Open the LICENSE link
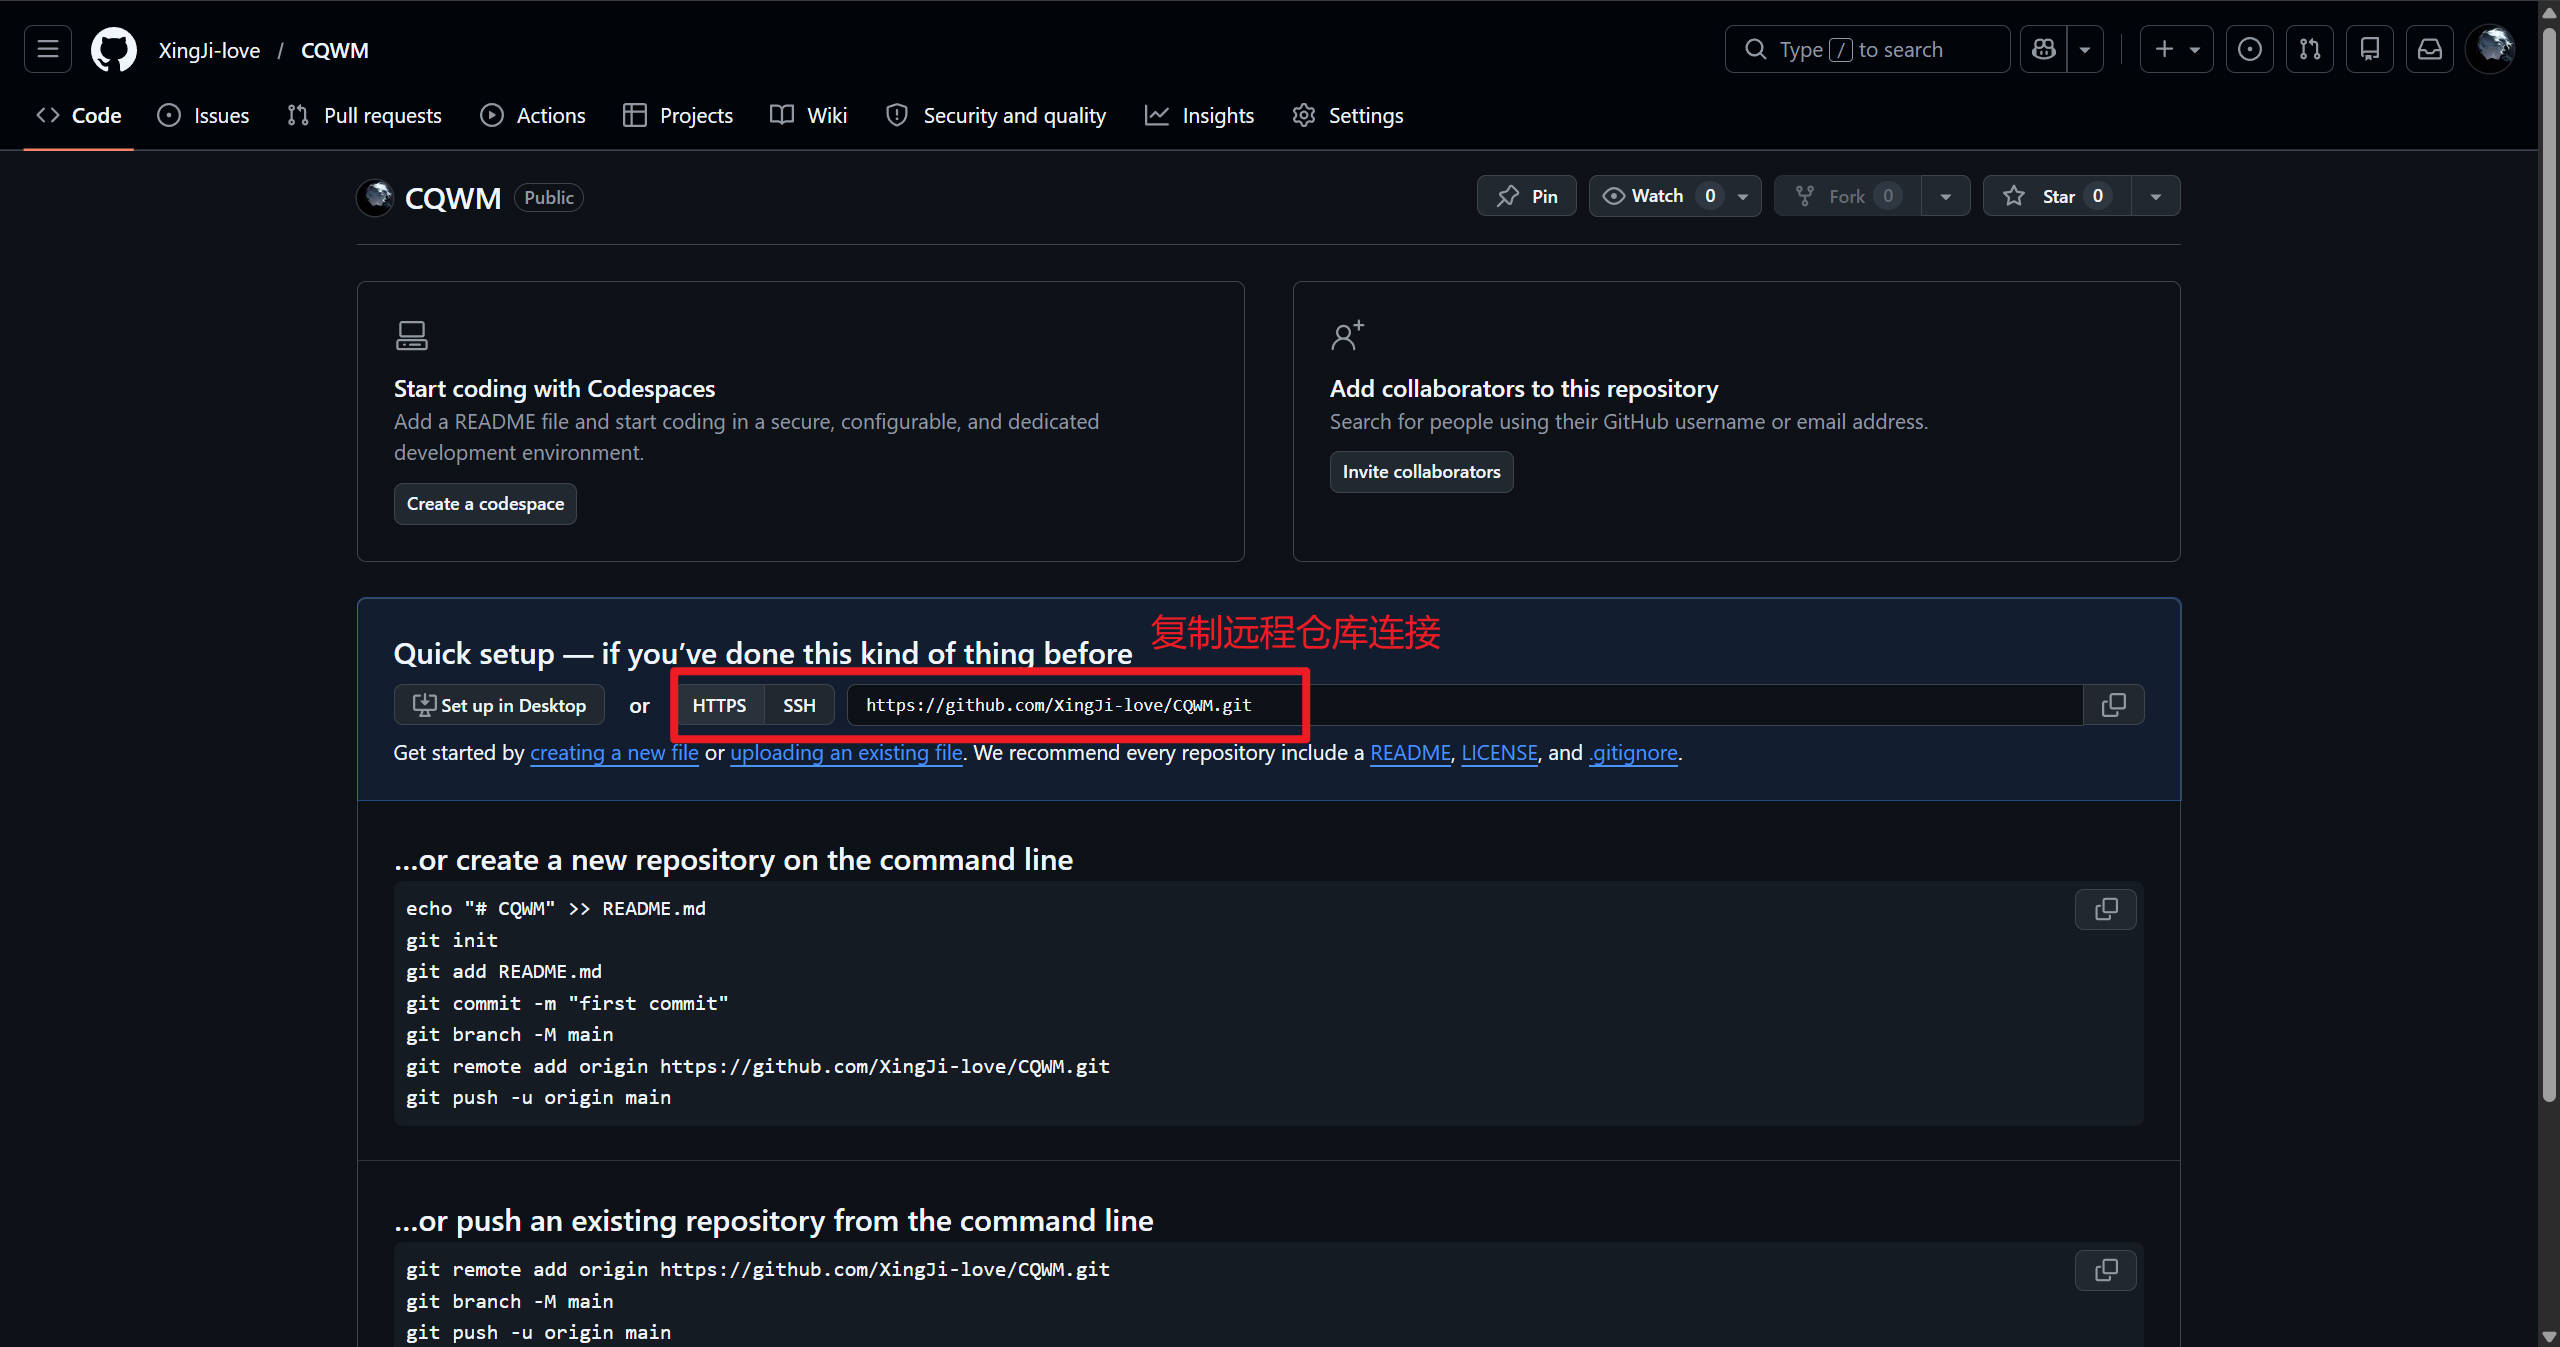The width and height of the screenshot is (2560, 1347). (1499, 753)
